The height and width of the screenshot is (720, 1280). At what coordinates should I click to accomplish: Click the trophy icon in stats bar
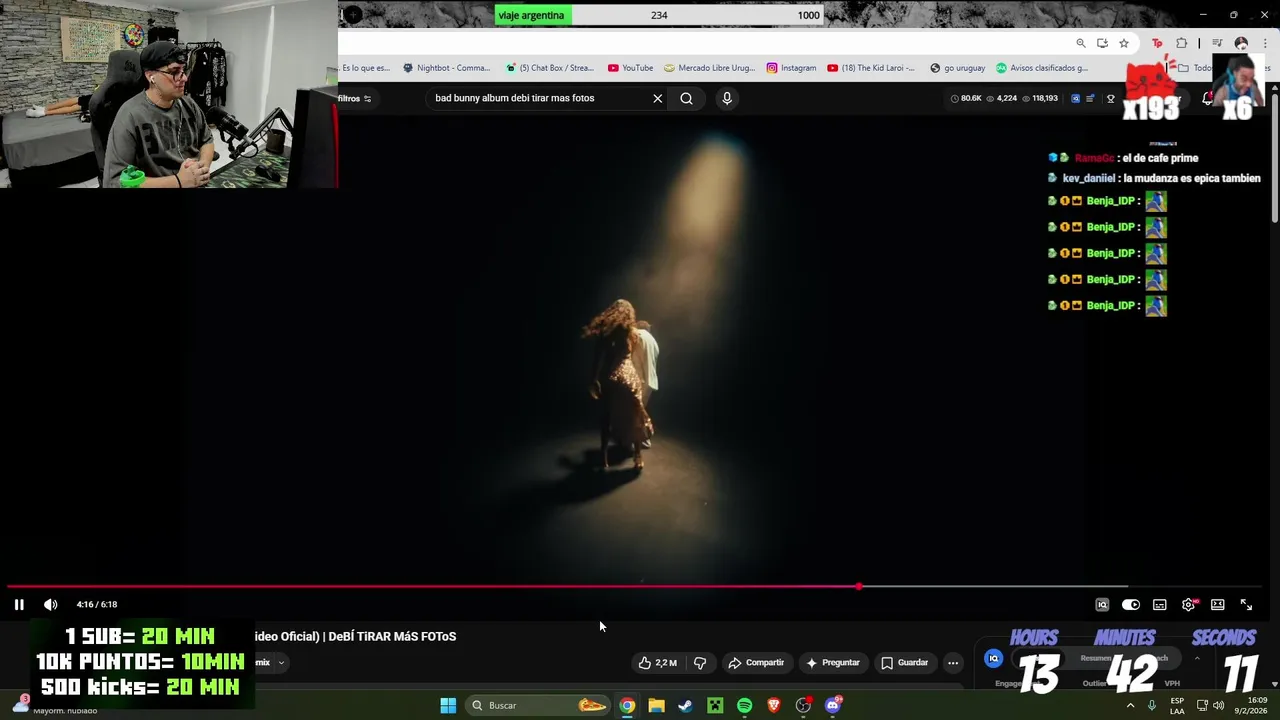(1110, 98)
